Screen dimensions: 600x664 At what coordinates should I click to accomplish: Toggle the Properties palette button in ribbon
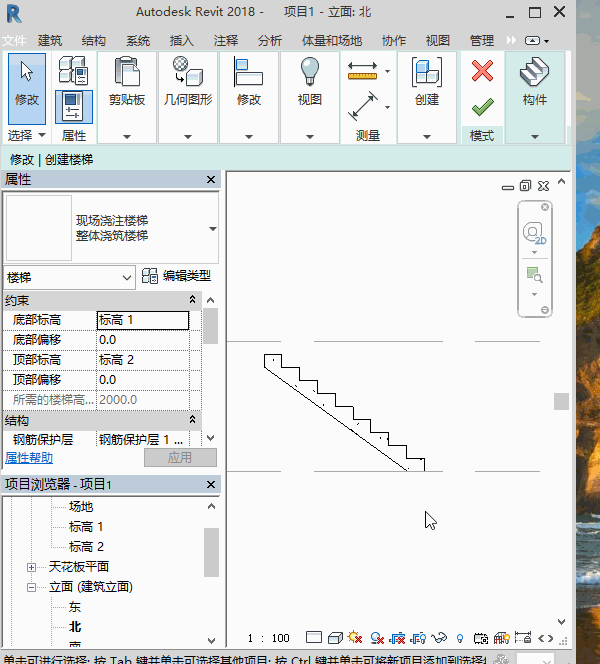point(73,106)
